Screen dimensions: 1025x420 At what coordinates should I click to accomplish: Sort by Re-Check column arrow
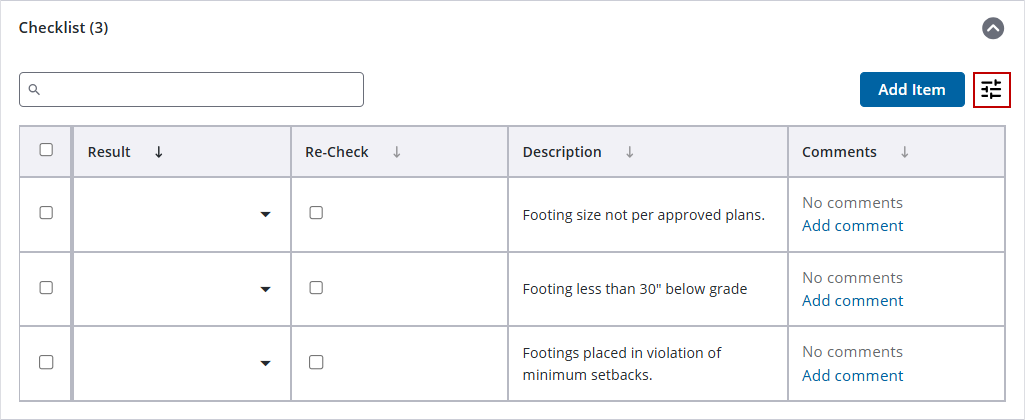click(x=396, y=152)
